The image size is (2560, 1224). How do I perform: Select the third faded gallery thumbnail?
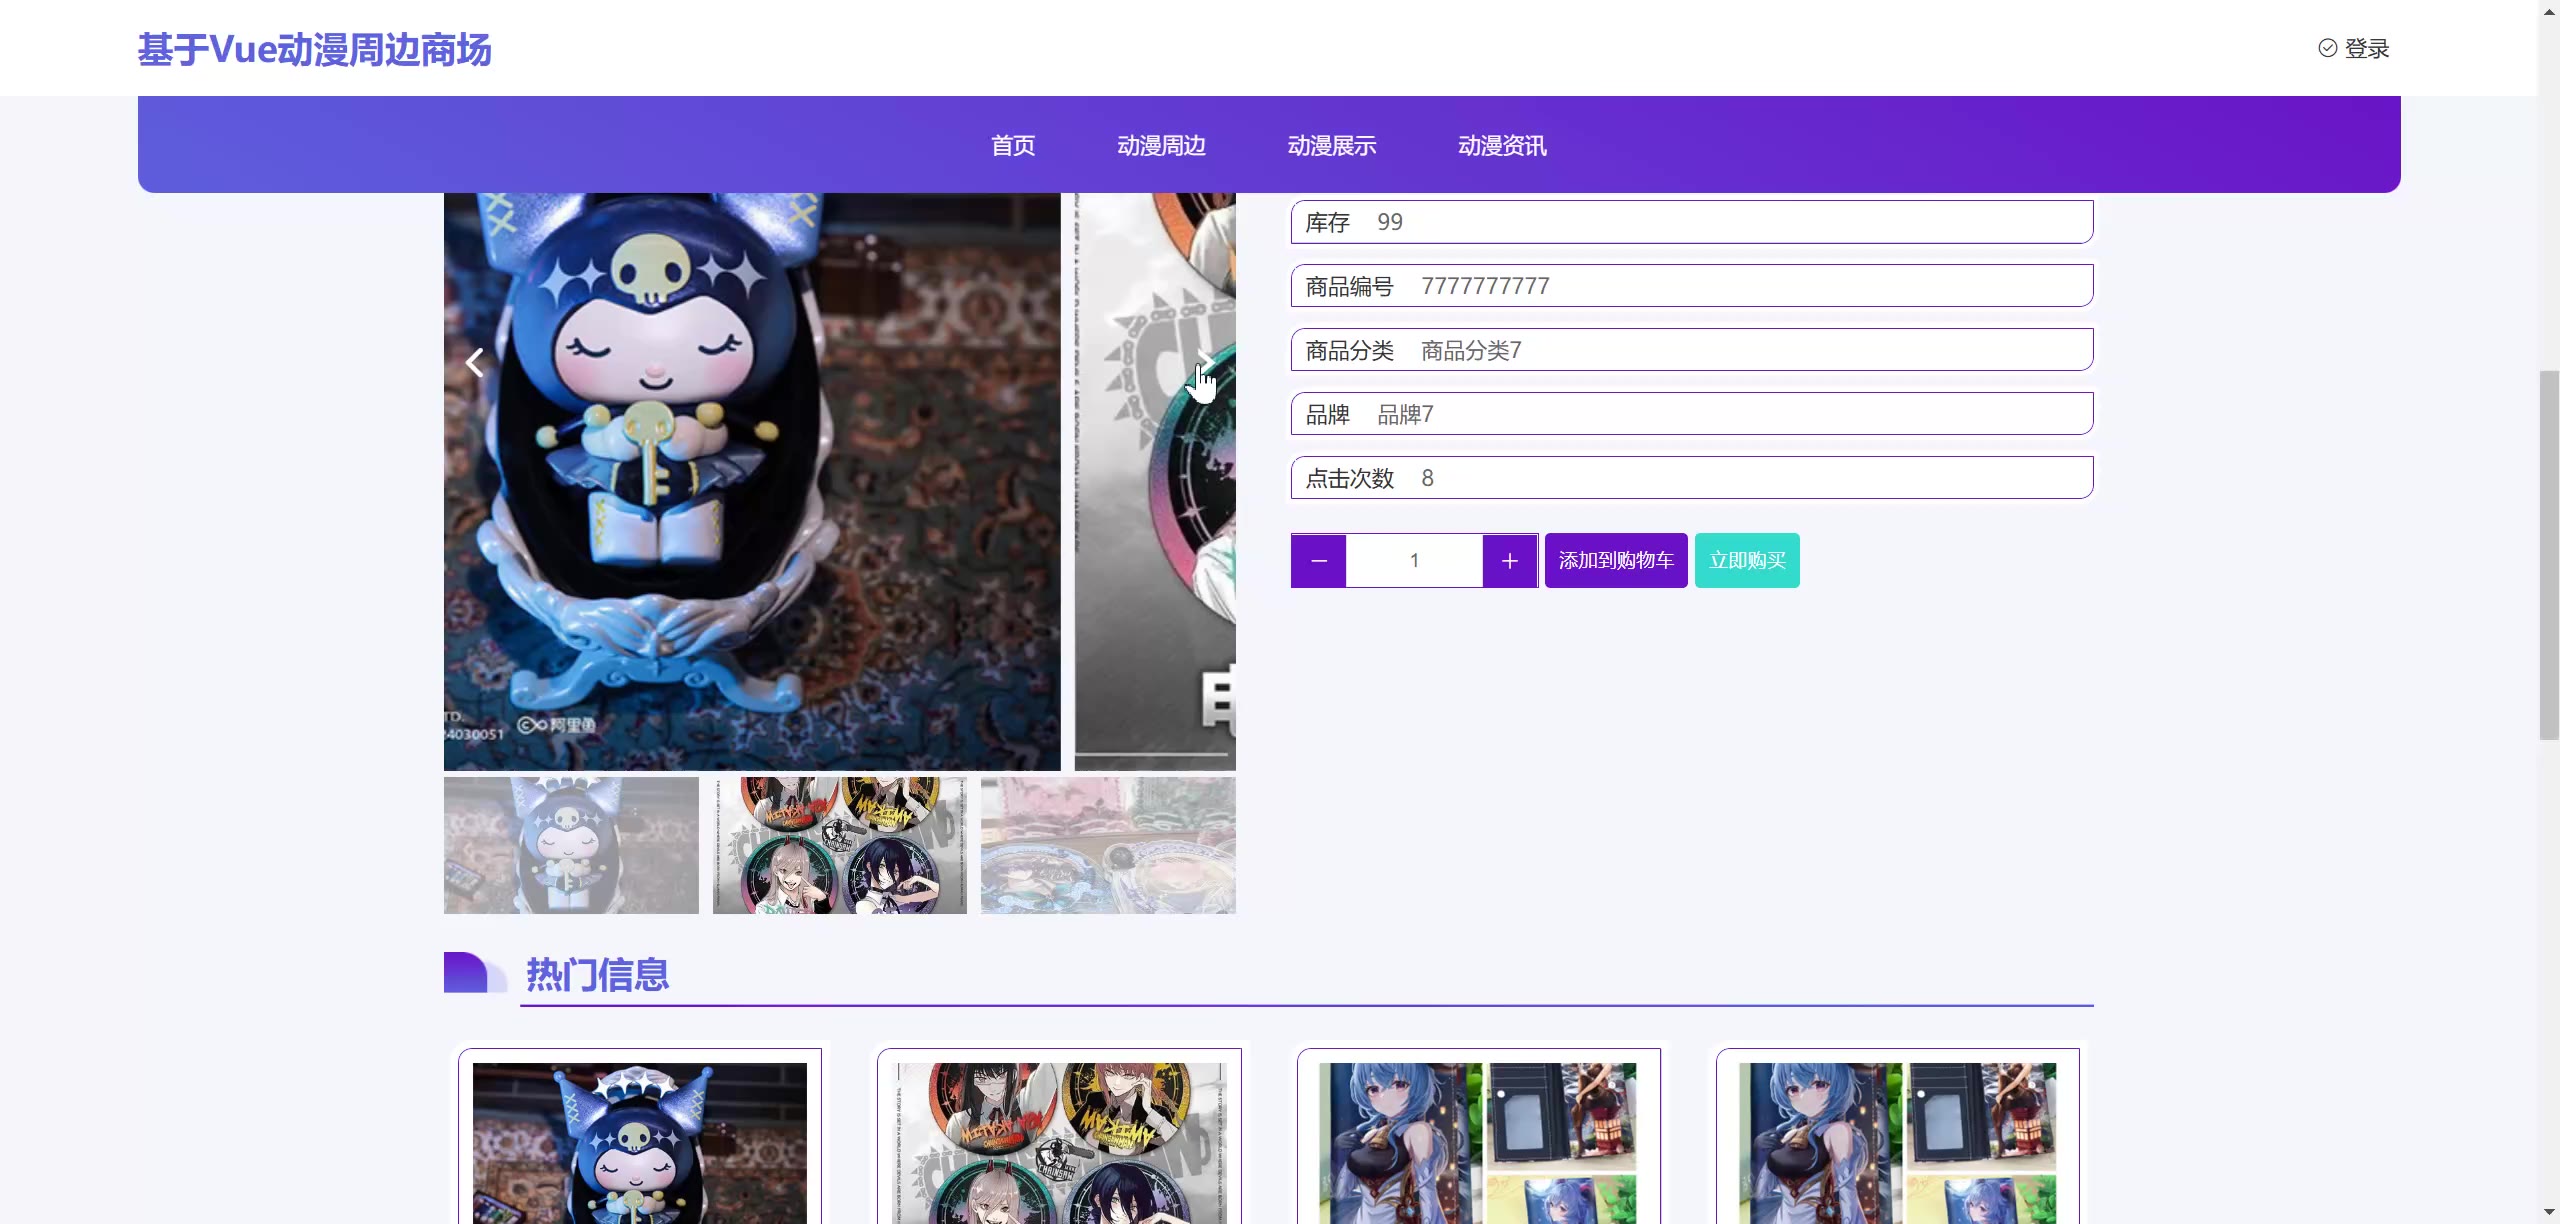click(1107, 845)
